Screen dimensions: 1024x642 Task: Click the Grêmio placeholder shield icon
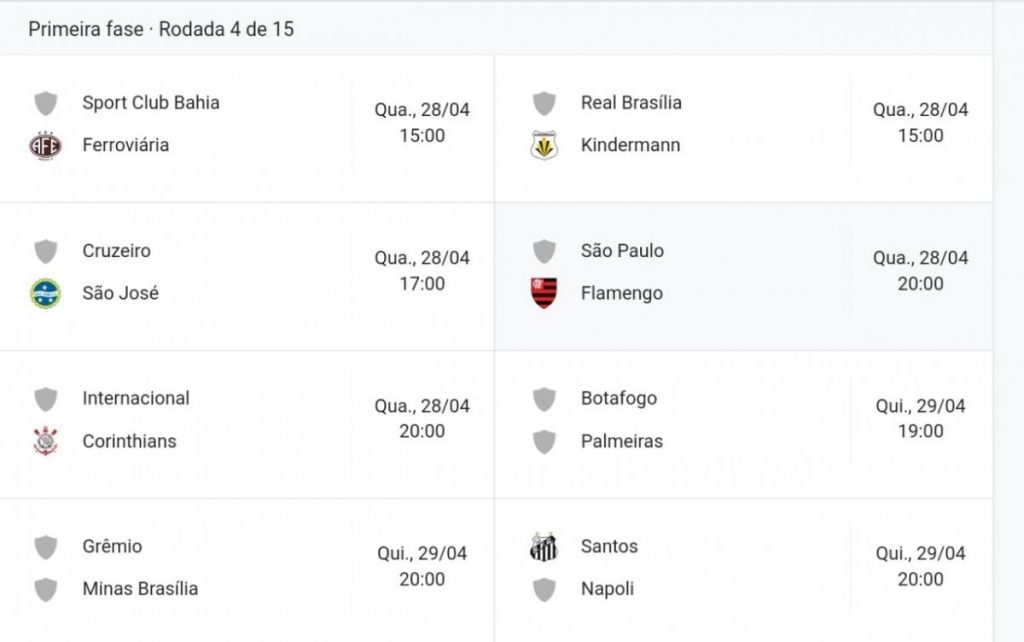(45, 547)
